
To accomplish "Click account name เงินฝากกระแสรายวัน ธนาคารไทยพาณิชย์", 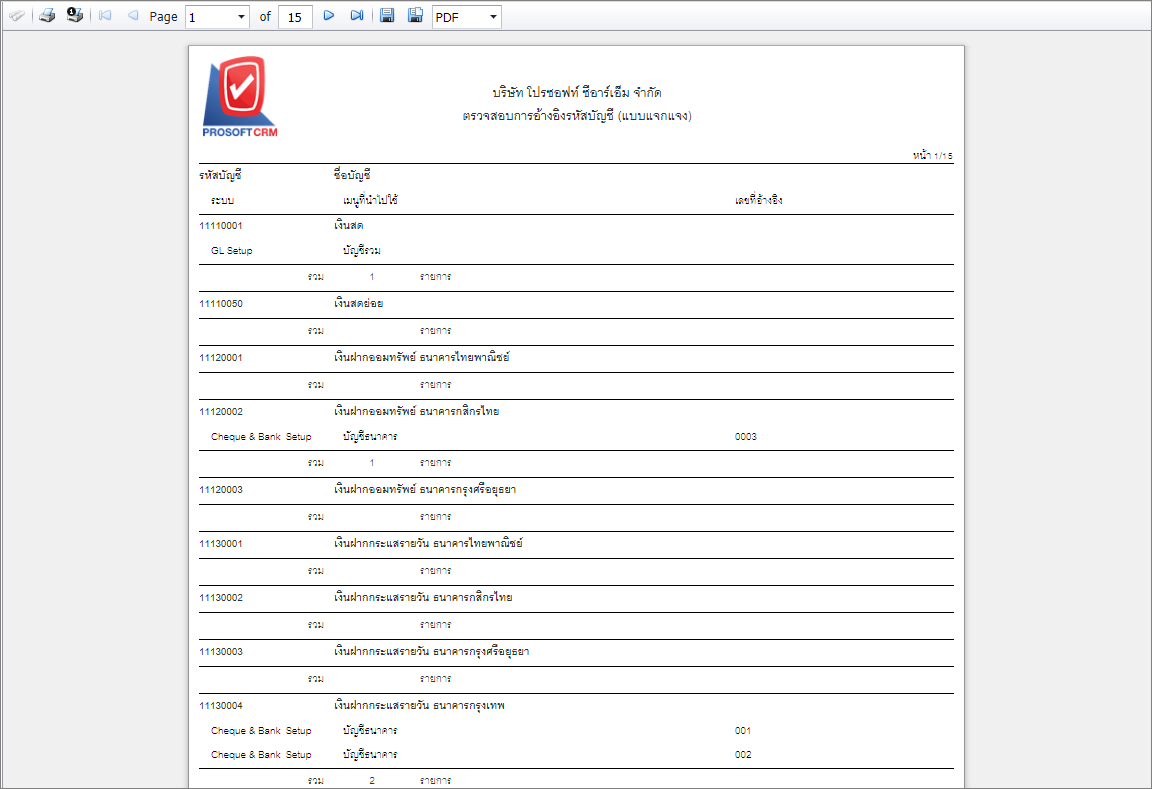I will (428, 543).
